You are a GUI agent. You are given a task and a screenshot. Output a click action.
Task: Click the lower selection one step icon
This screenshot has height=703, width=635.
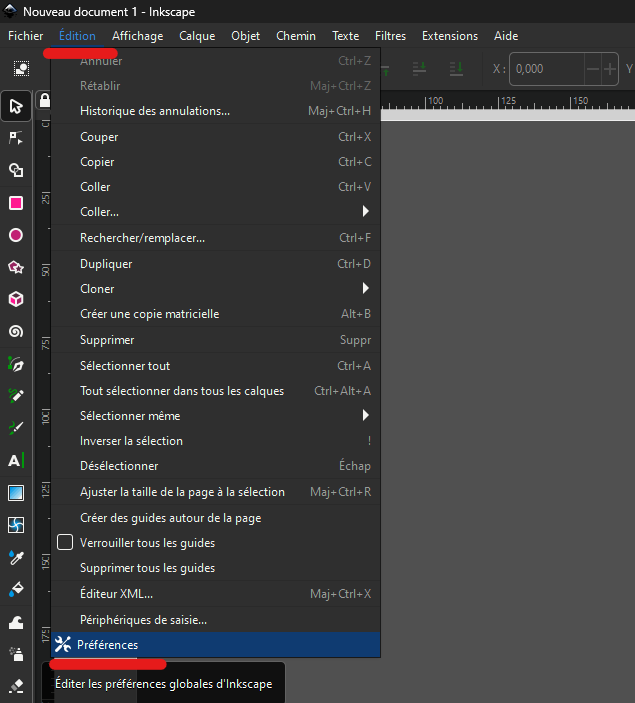419,69
